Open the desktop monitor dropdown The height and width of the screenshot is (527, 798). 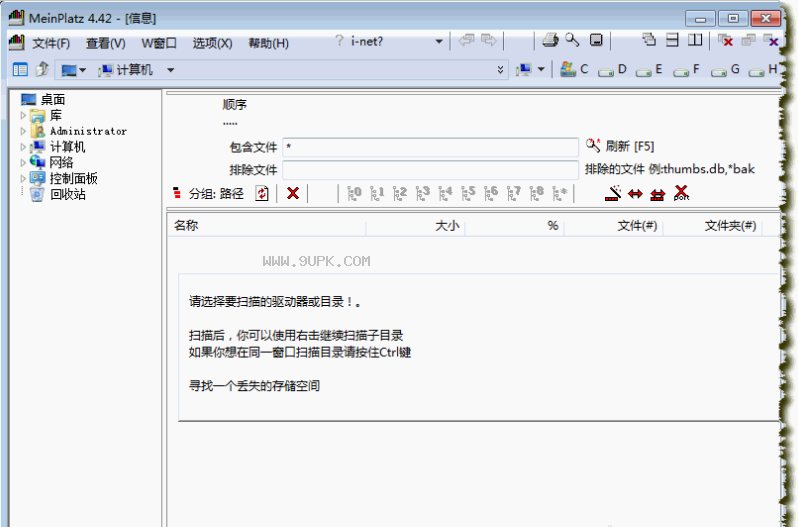(74, 70)
